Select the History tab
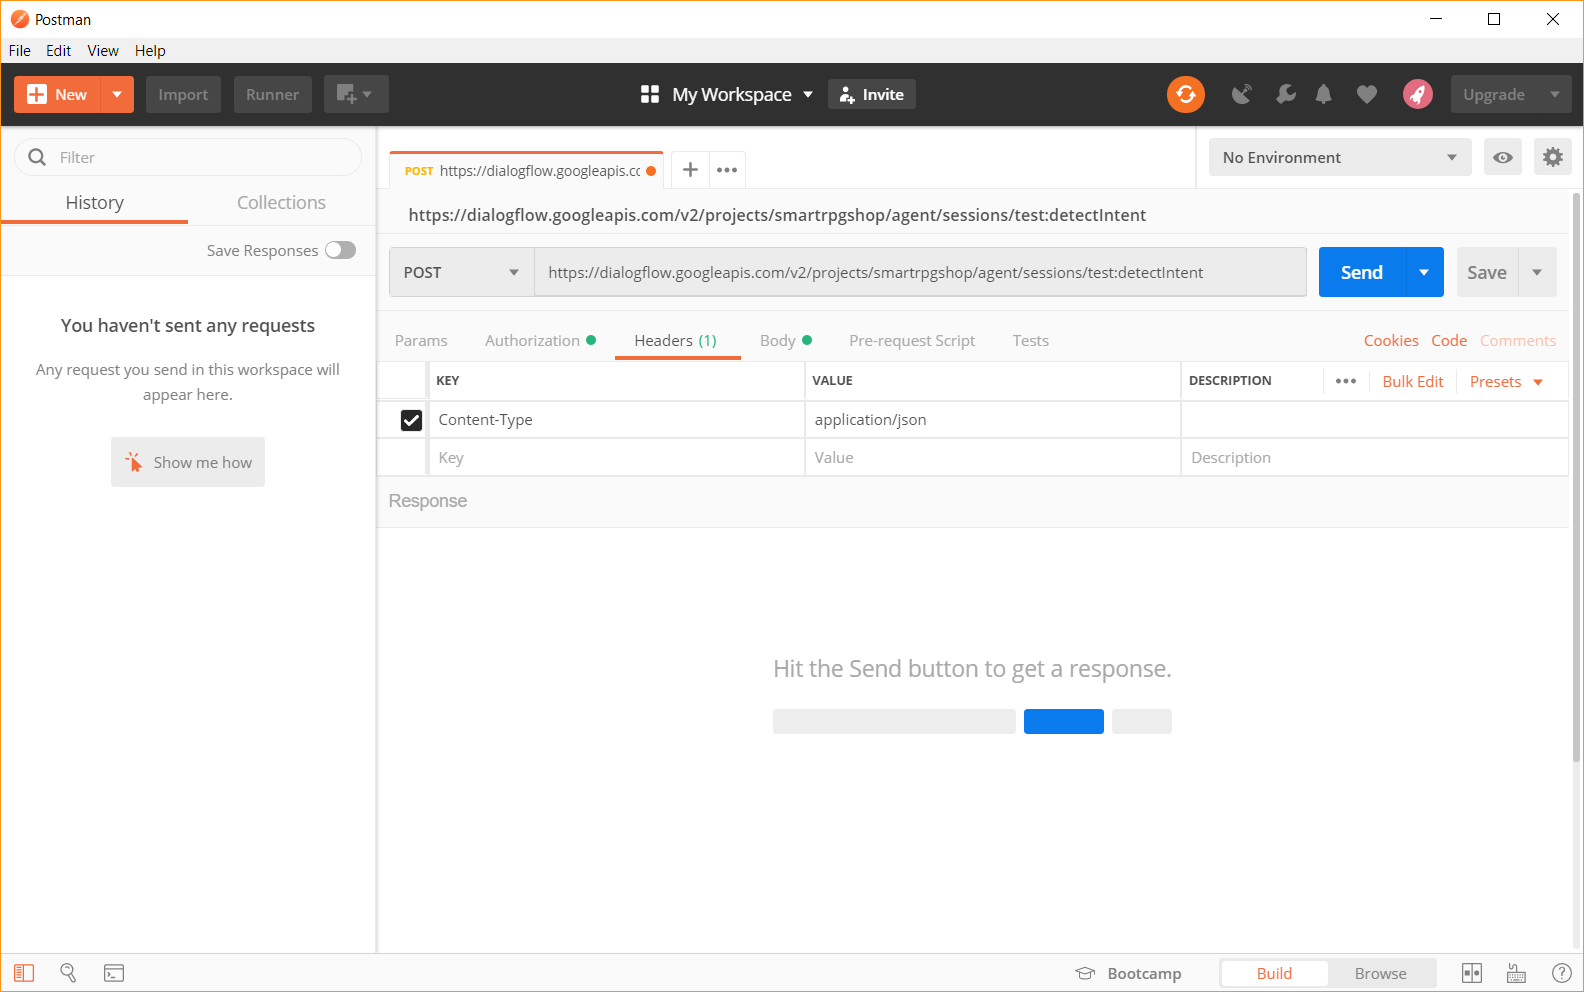This screenshot has width=1584, height=992. tap(95, 202)
